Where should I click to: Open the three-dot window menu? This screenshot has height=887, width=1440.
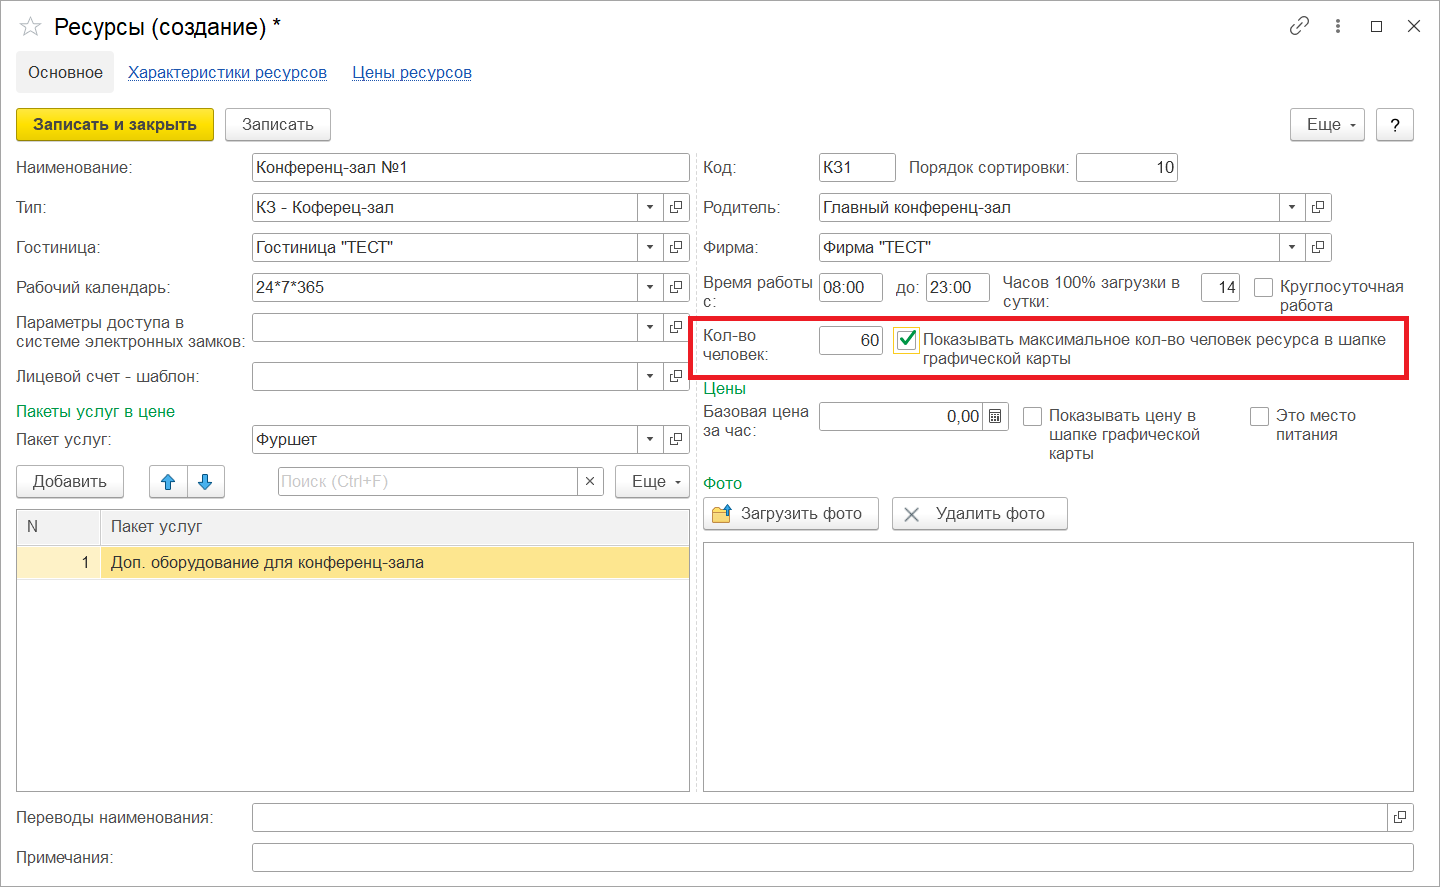[1338, 26]
